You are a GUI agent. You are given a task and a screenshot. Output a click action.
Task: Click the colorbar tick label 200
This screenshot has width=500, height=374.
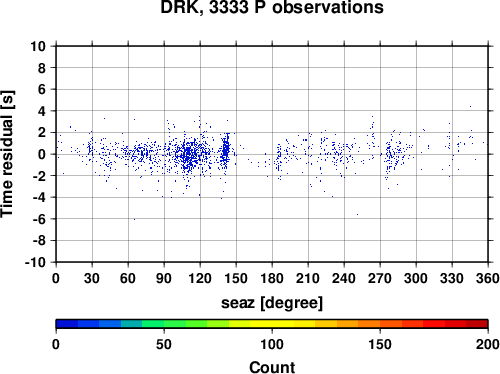point(487,344)
